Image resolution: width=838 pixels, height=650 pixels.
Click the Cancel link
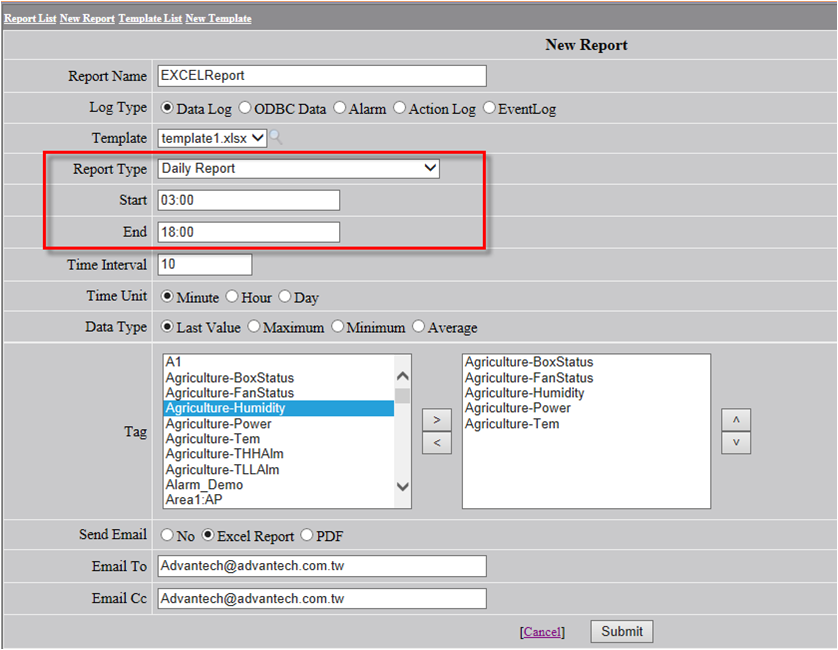pos(542,632)
